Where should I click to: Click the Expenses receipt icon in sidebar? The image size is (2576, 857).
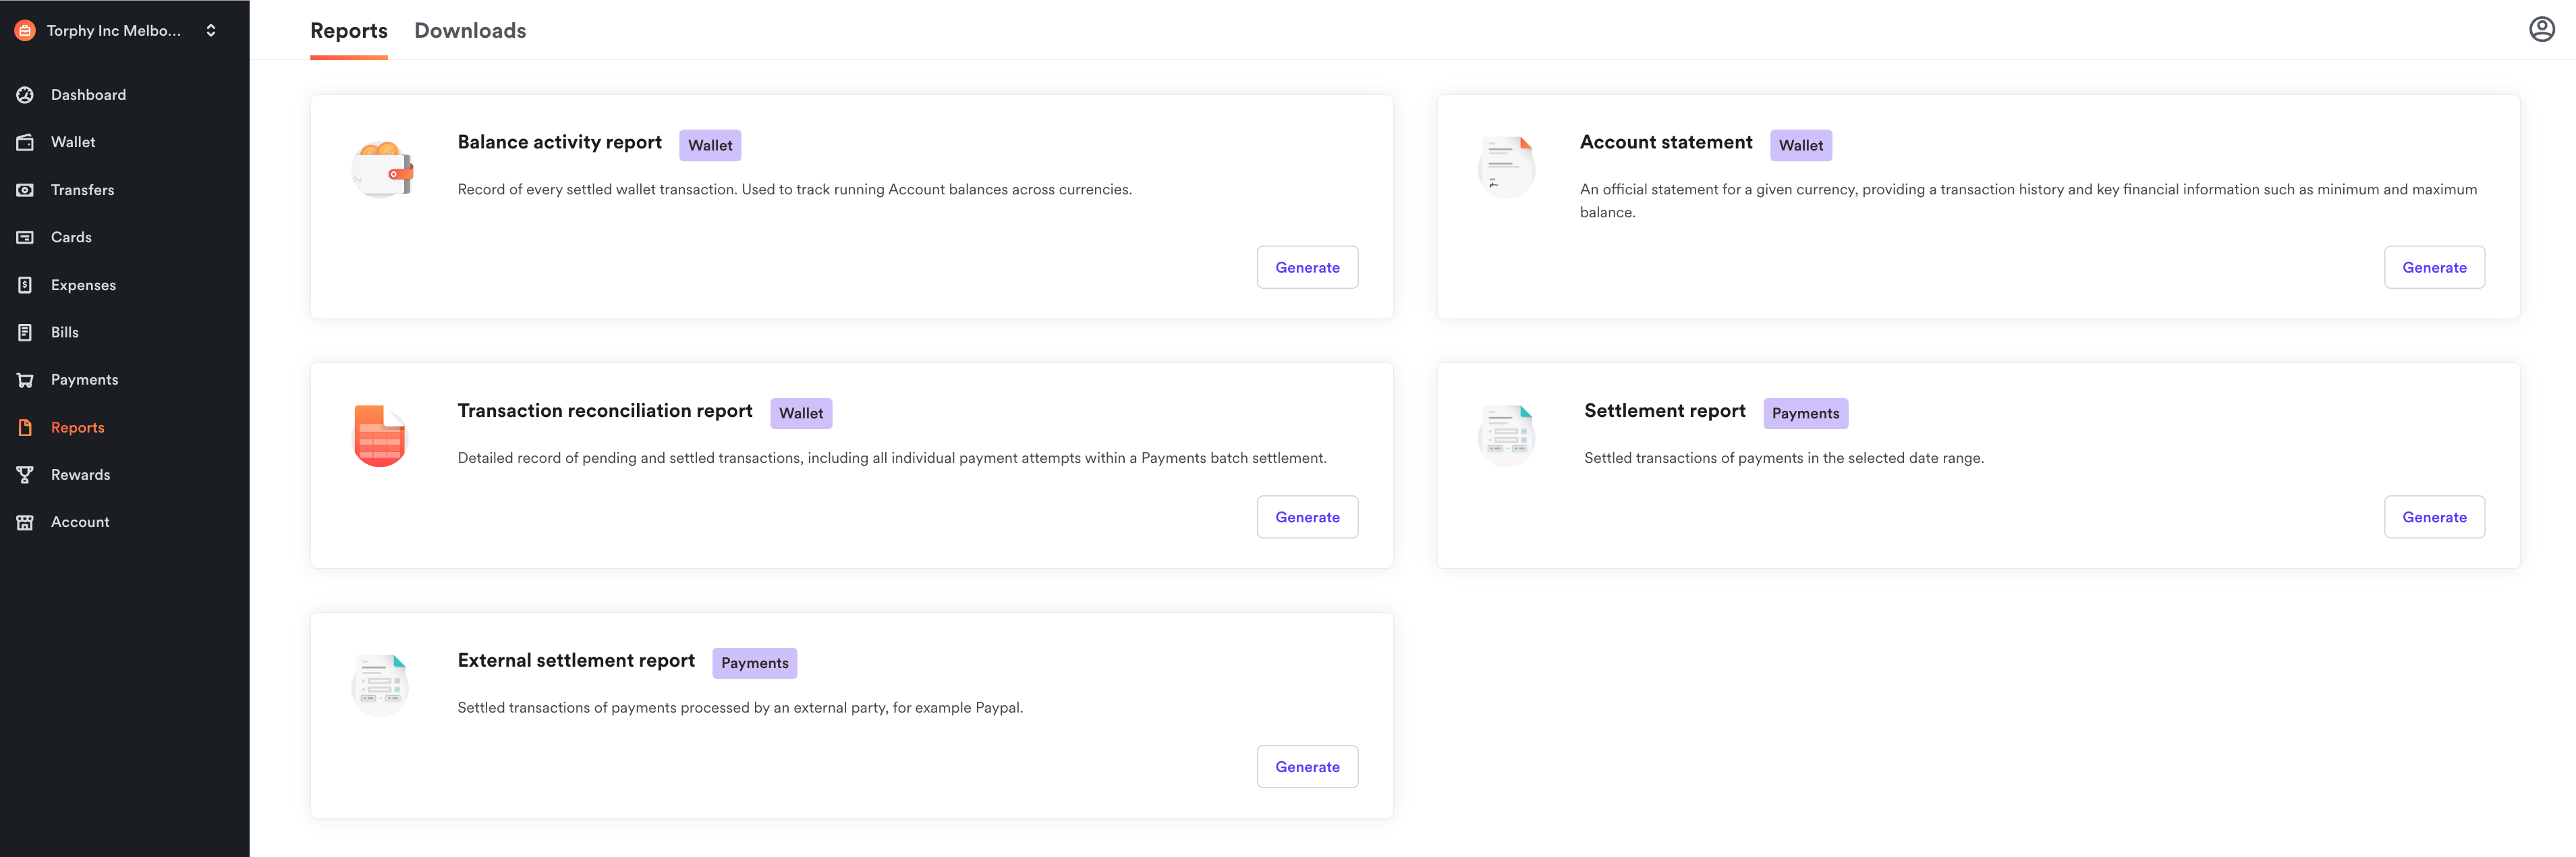pyautogui.click(x=25, y=285)
